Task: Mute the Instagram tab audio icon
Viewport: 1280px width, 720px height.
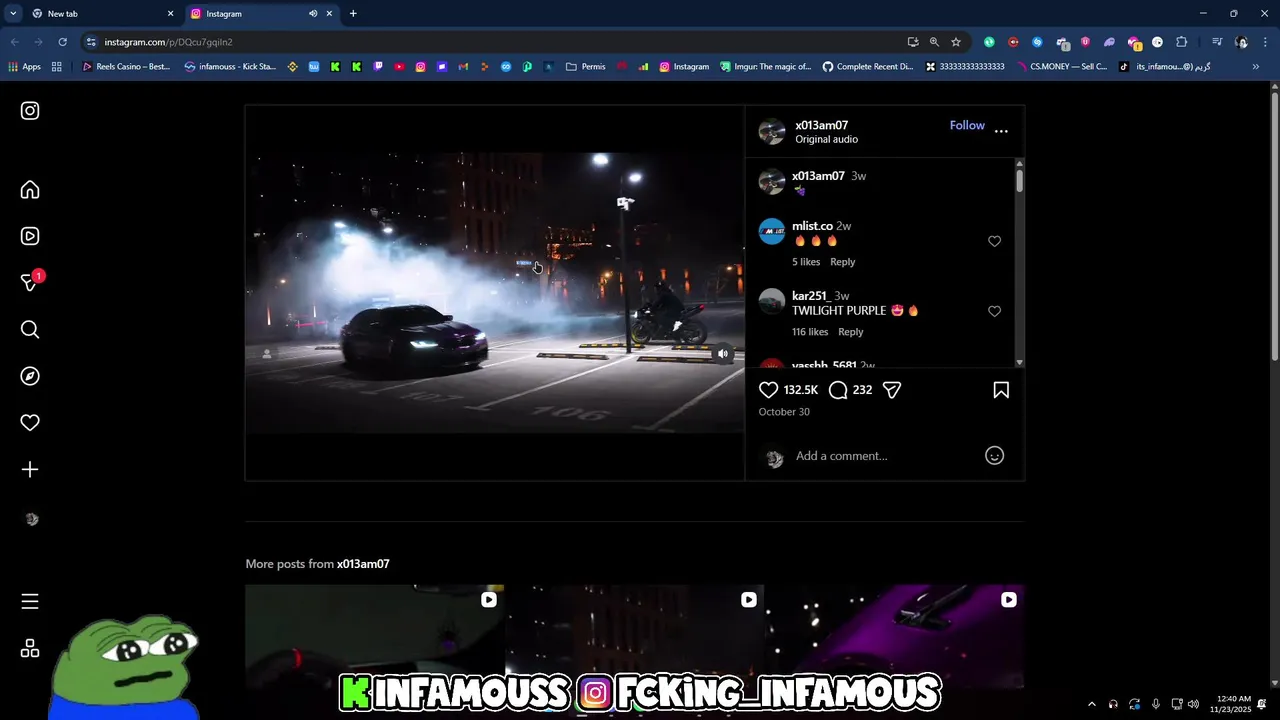Action: point(313,14)
